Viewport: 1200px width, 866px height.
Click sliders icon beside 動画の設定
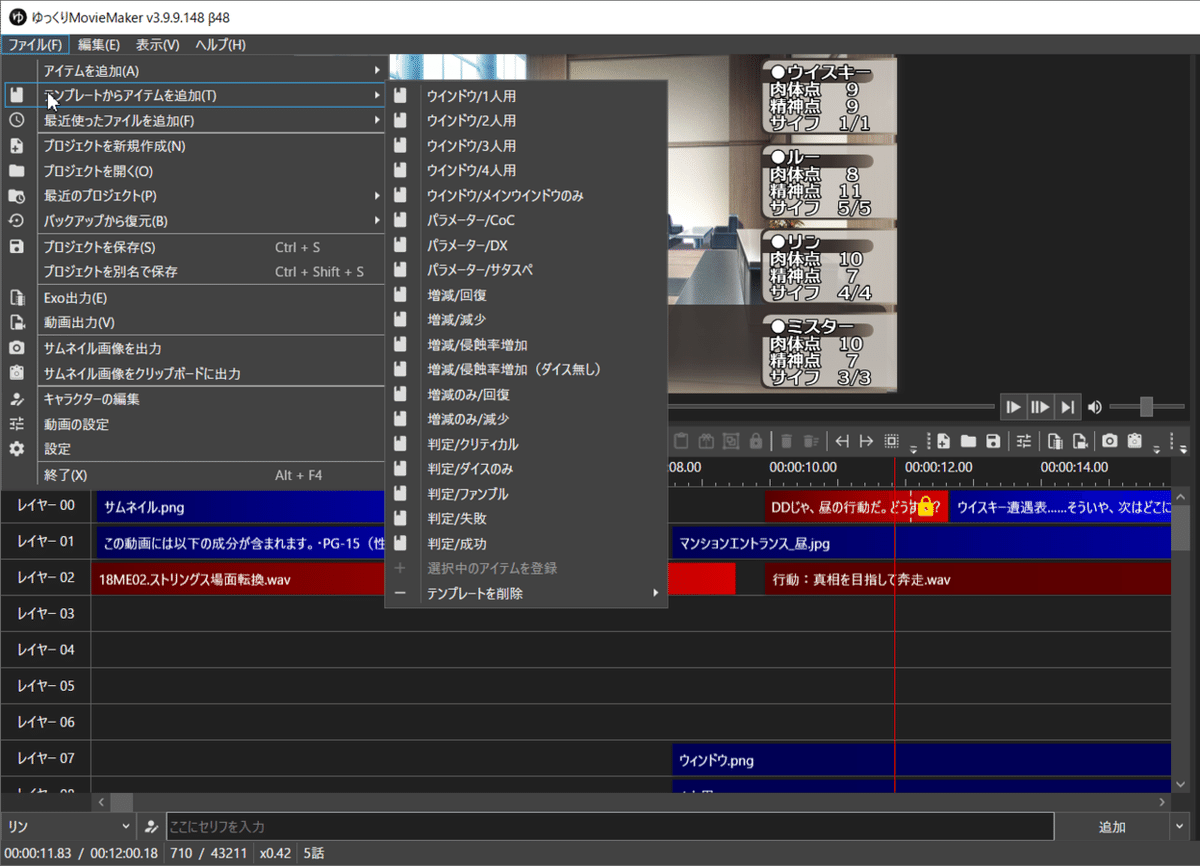[x=17, y=424]
